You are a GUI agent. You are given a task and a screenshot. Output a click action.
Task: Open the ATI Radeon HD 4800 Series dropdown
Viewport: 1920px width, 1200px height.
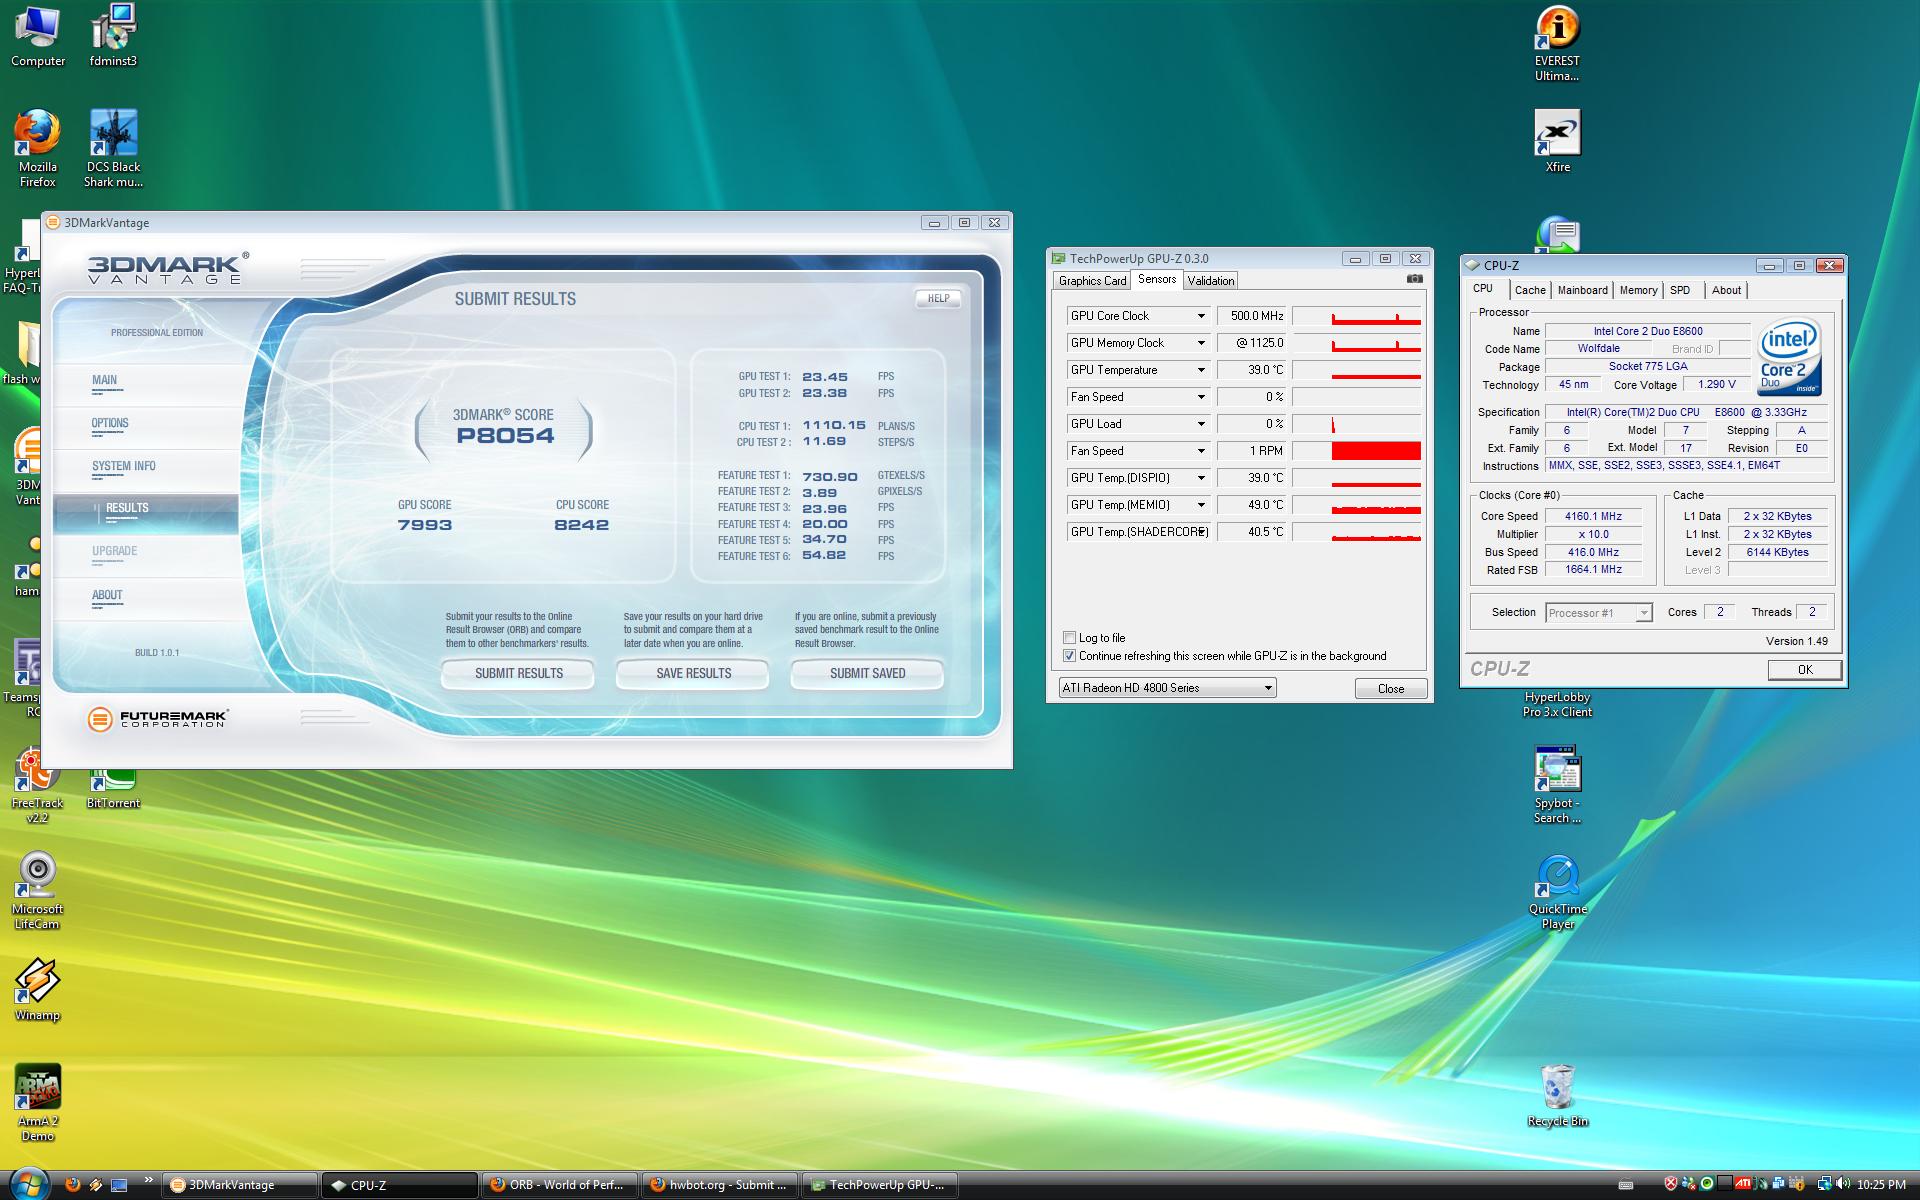coord(1167,688)
